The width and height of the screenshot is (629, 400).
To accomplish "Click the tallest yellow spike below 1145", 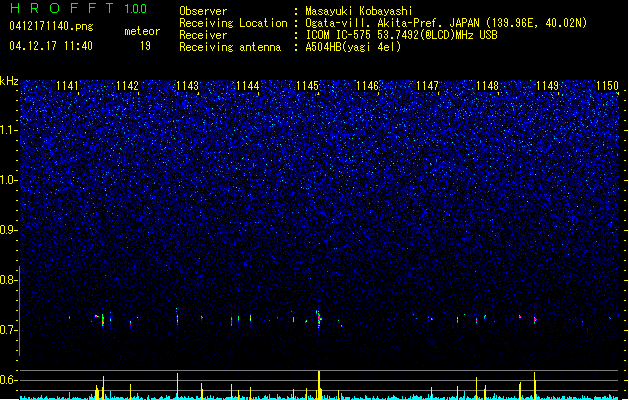I will click(319, 385).
